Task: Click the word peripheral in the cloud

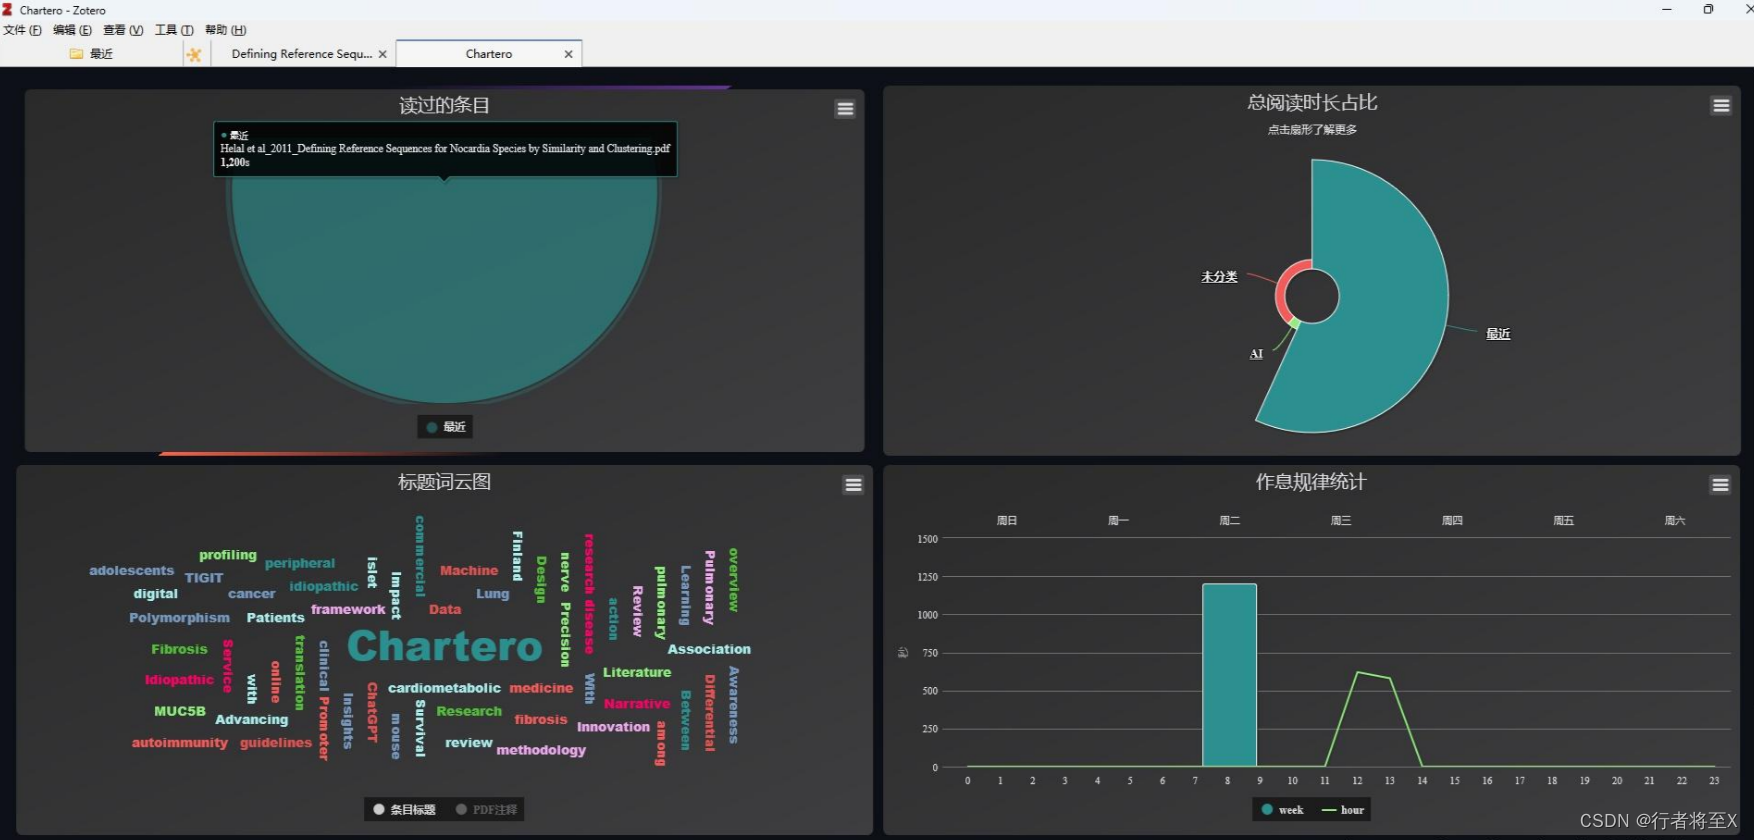Action: click(300, 563)
